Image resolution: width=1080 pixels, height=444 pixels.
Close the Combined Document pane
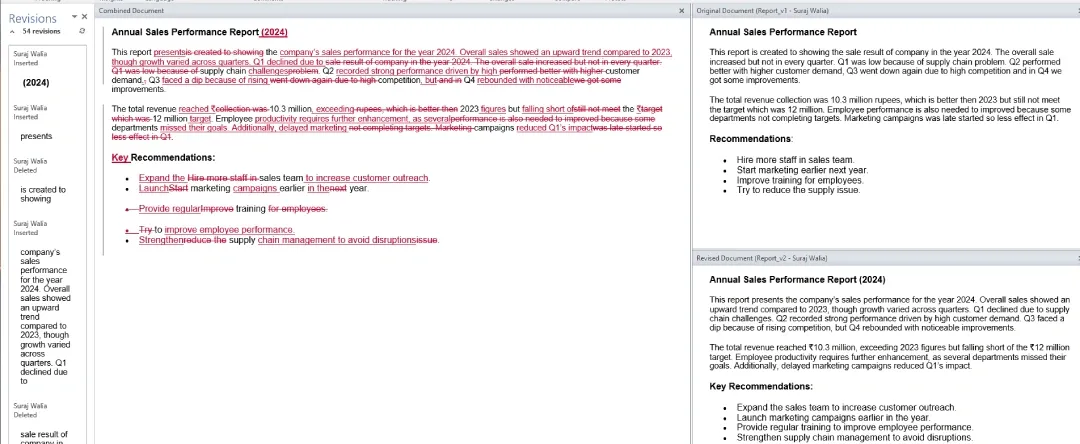pos(682,11)
